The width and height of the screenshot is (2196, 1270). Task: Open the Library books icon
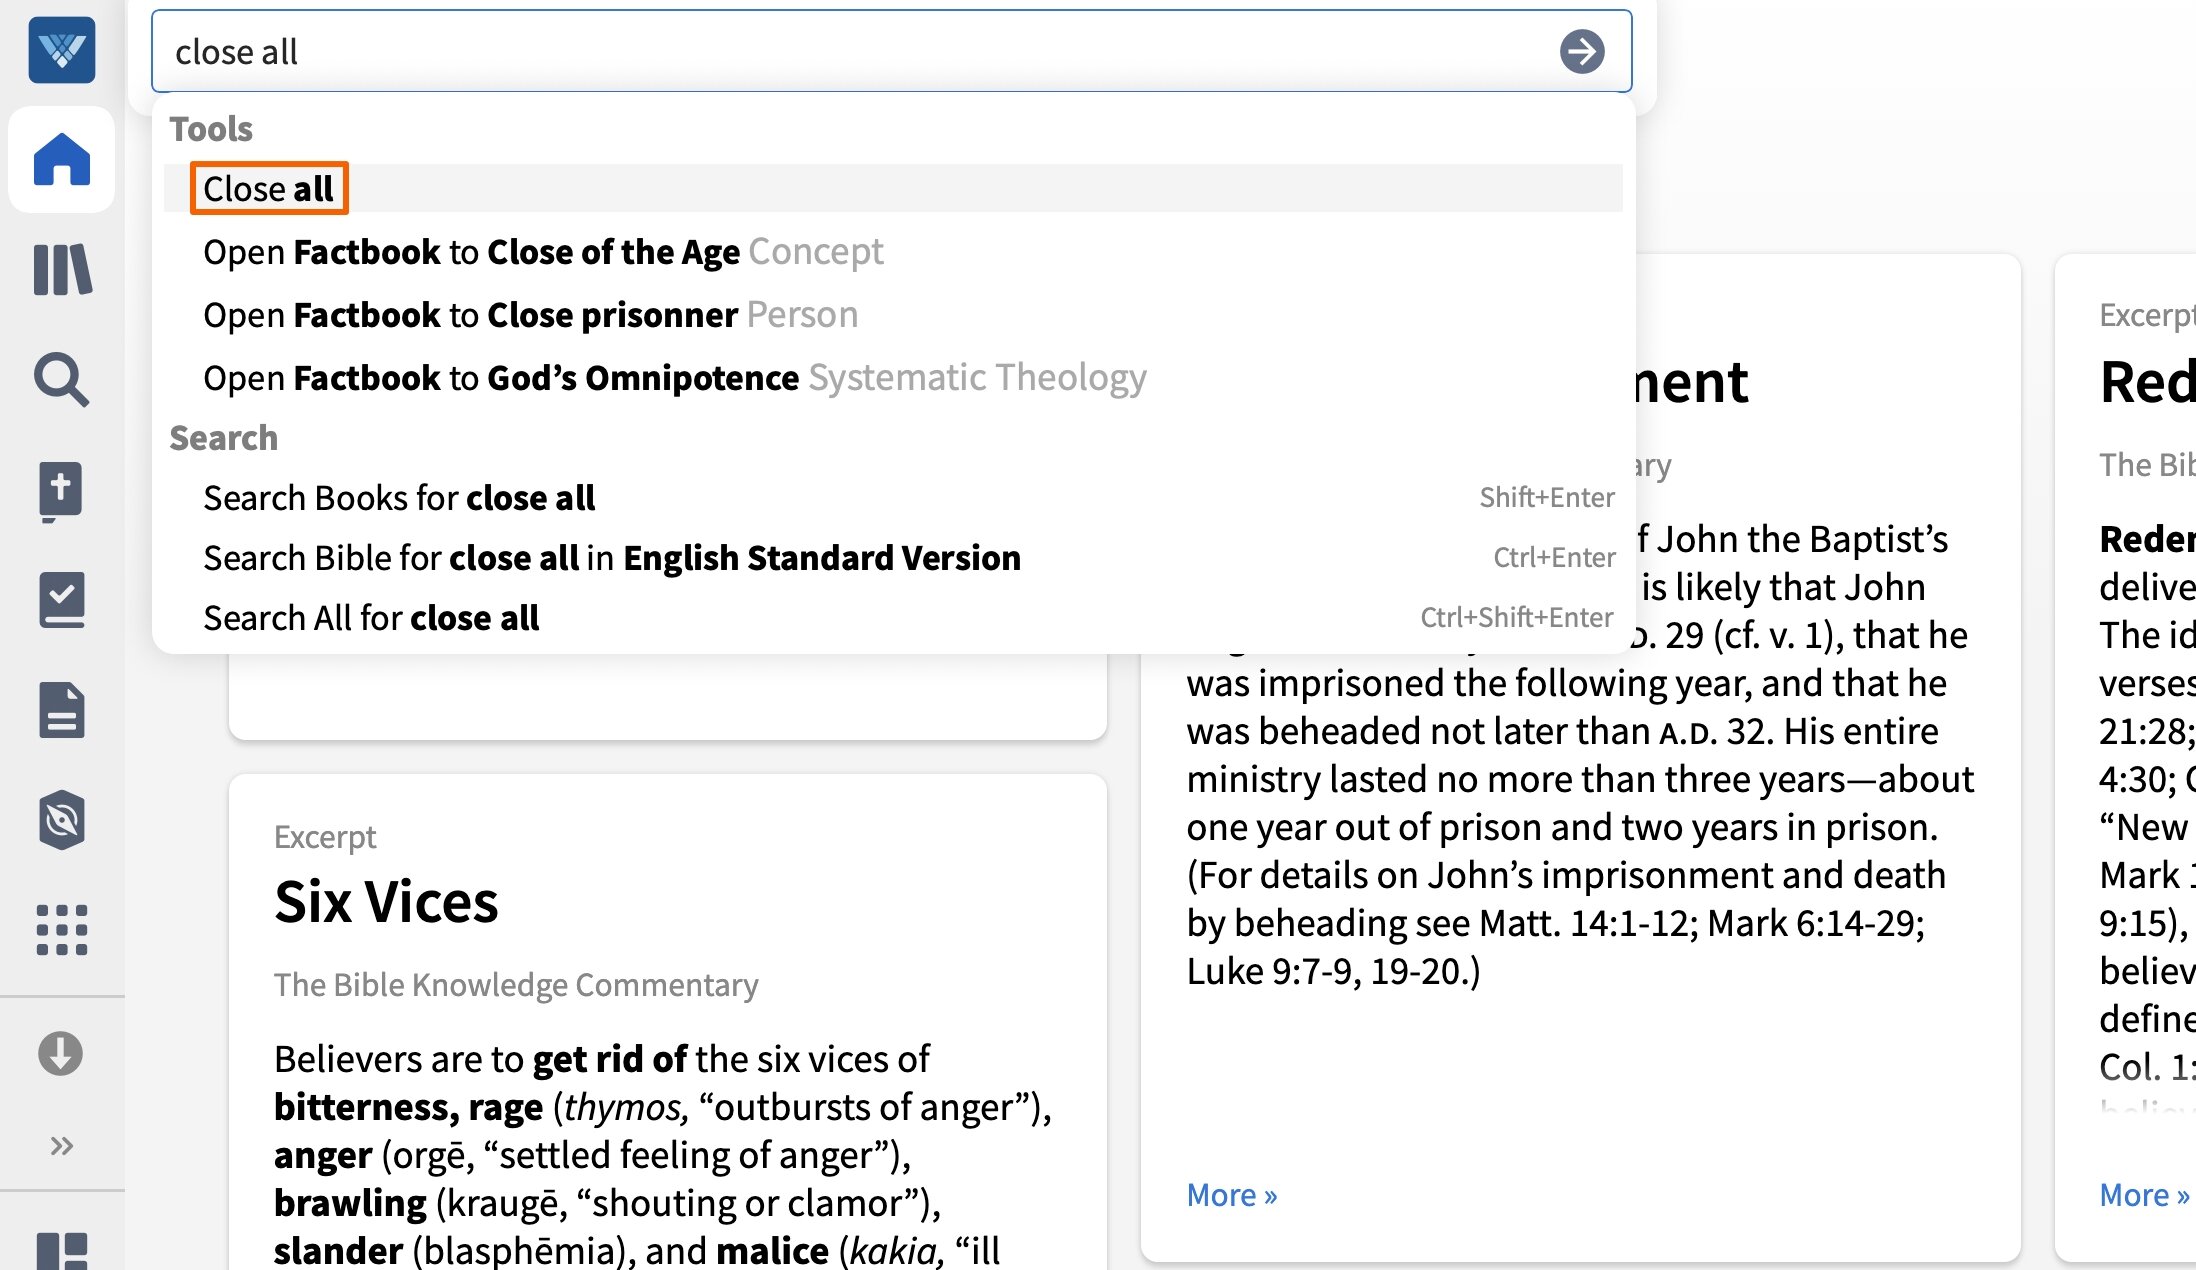(x=62, y=270)
